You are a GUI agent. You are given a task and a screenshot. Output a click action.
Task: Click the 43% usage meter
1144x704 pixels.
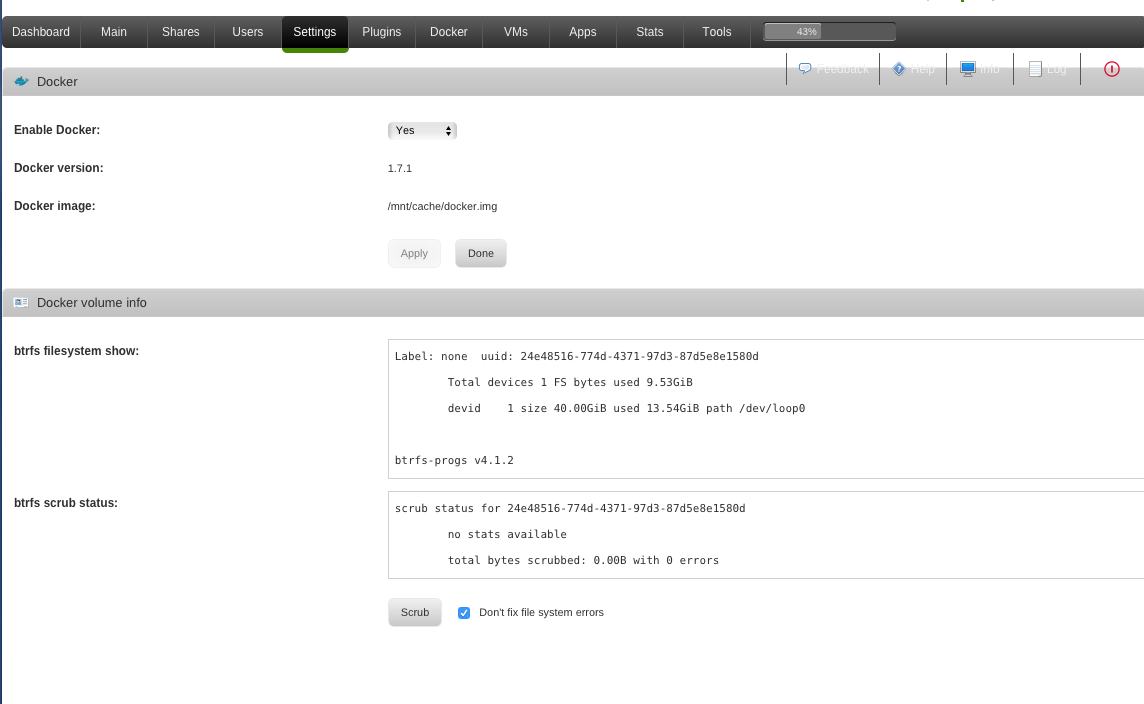[x=828, y=31]
